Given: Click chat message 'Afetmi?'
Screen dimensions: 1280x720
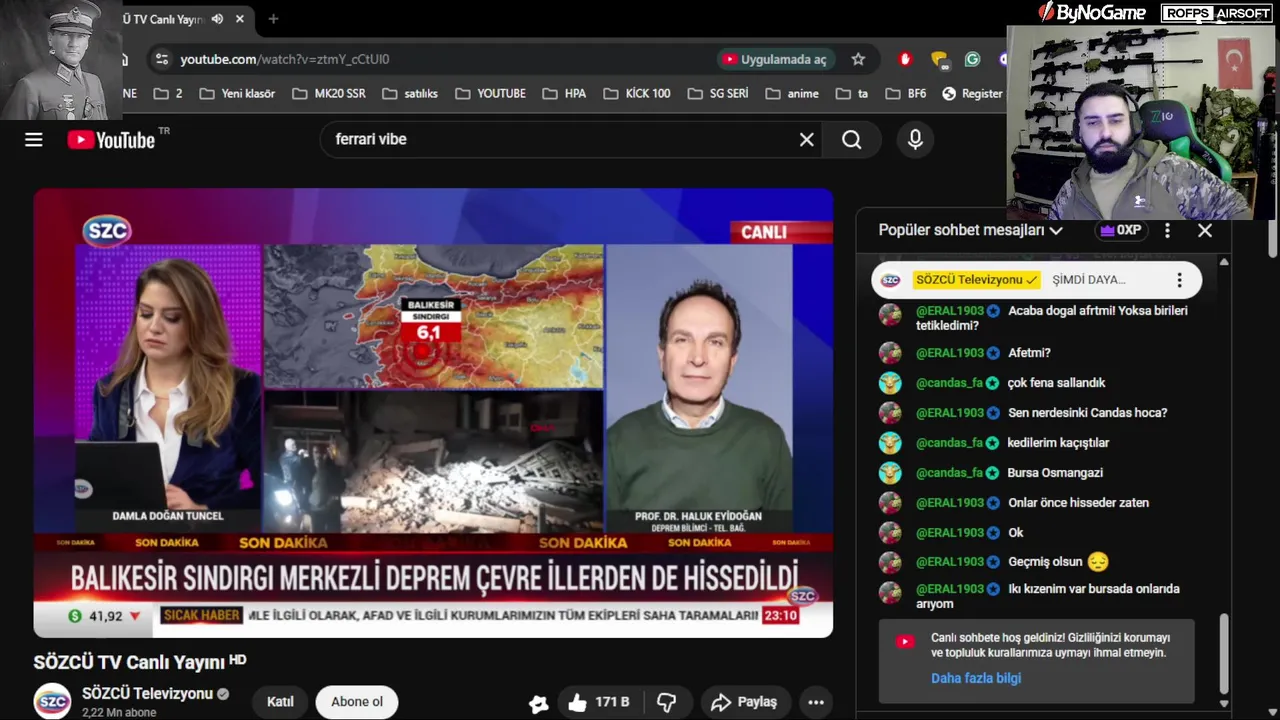Looking at the screenshot, I should tap(1029, 352).
